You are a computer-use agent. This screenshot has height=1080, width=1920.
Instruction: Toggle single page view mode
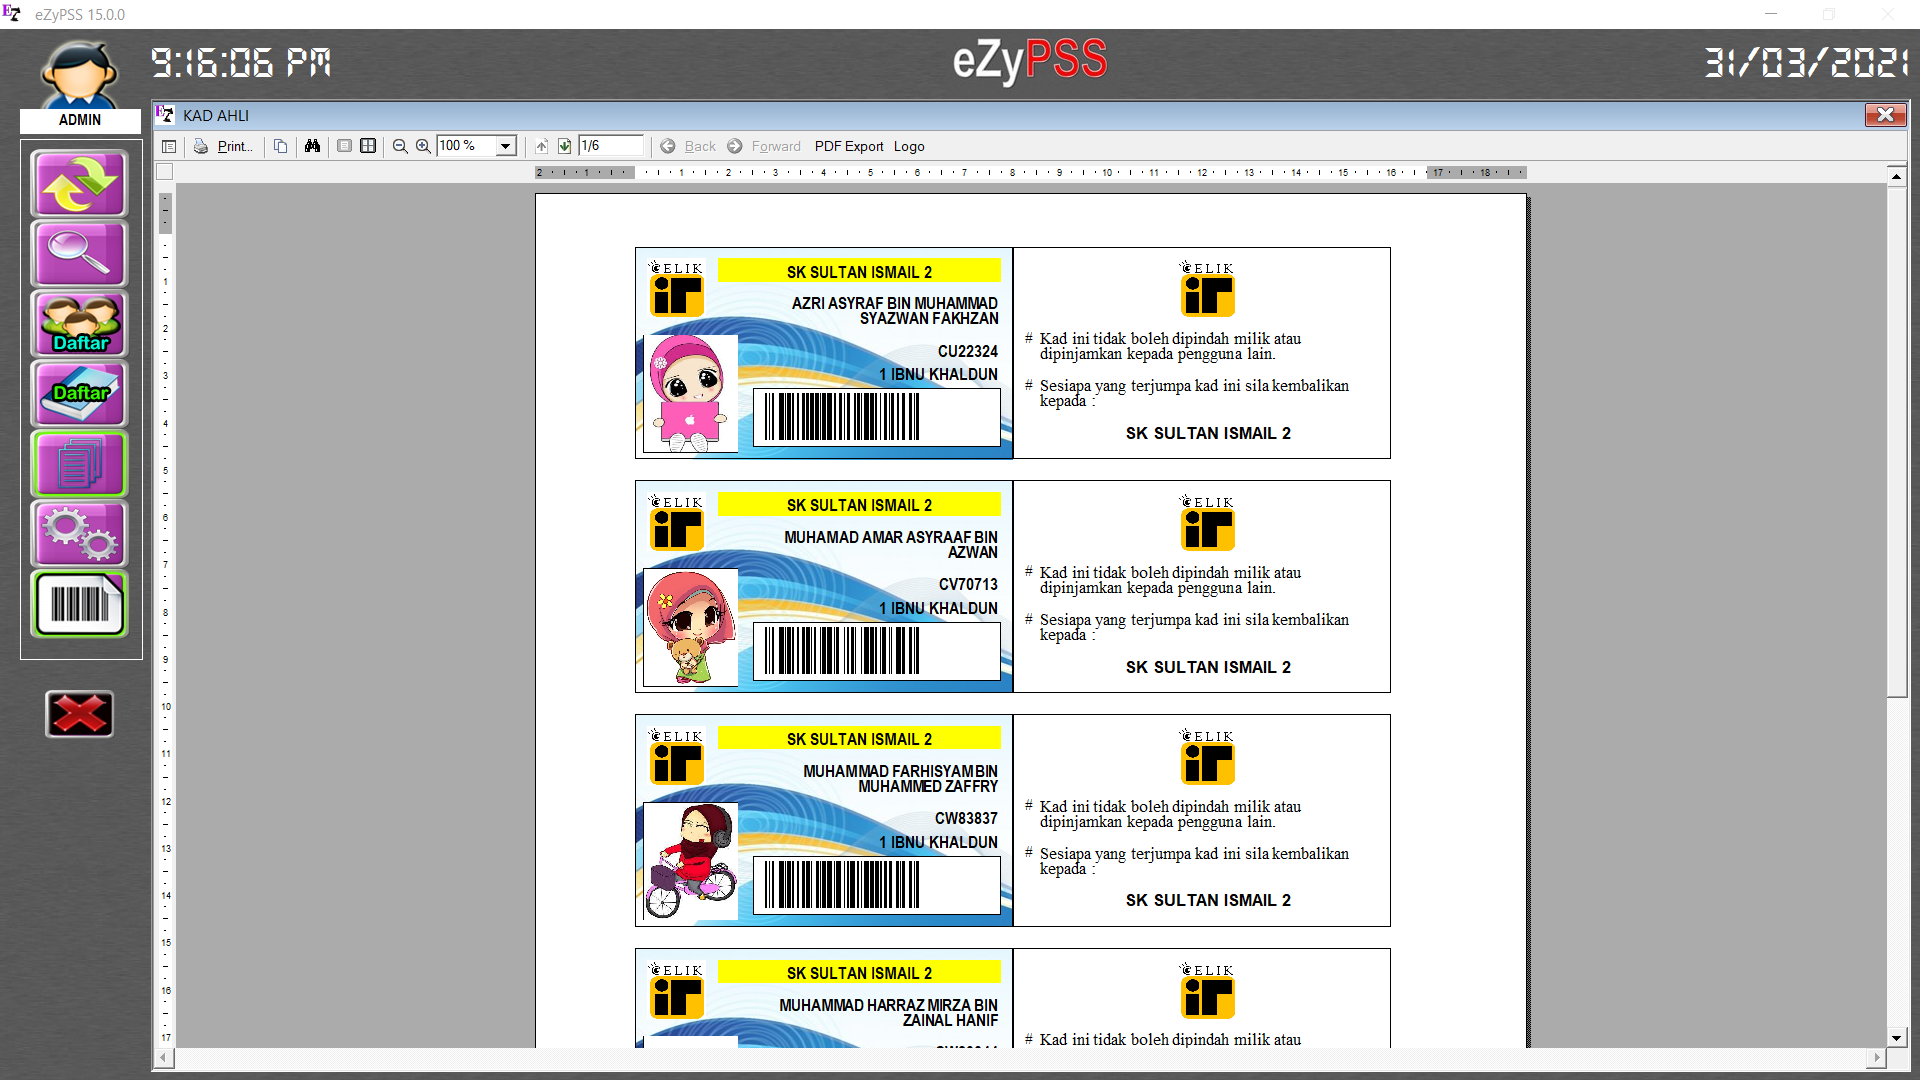[x=344, y=146]
